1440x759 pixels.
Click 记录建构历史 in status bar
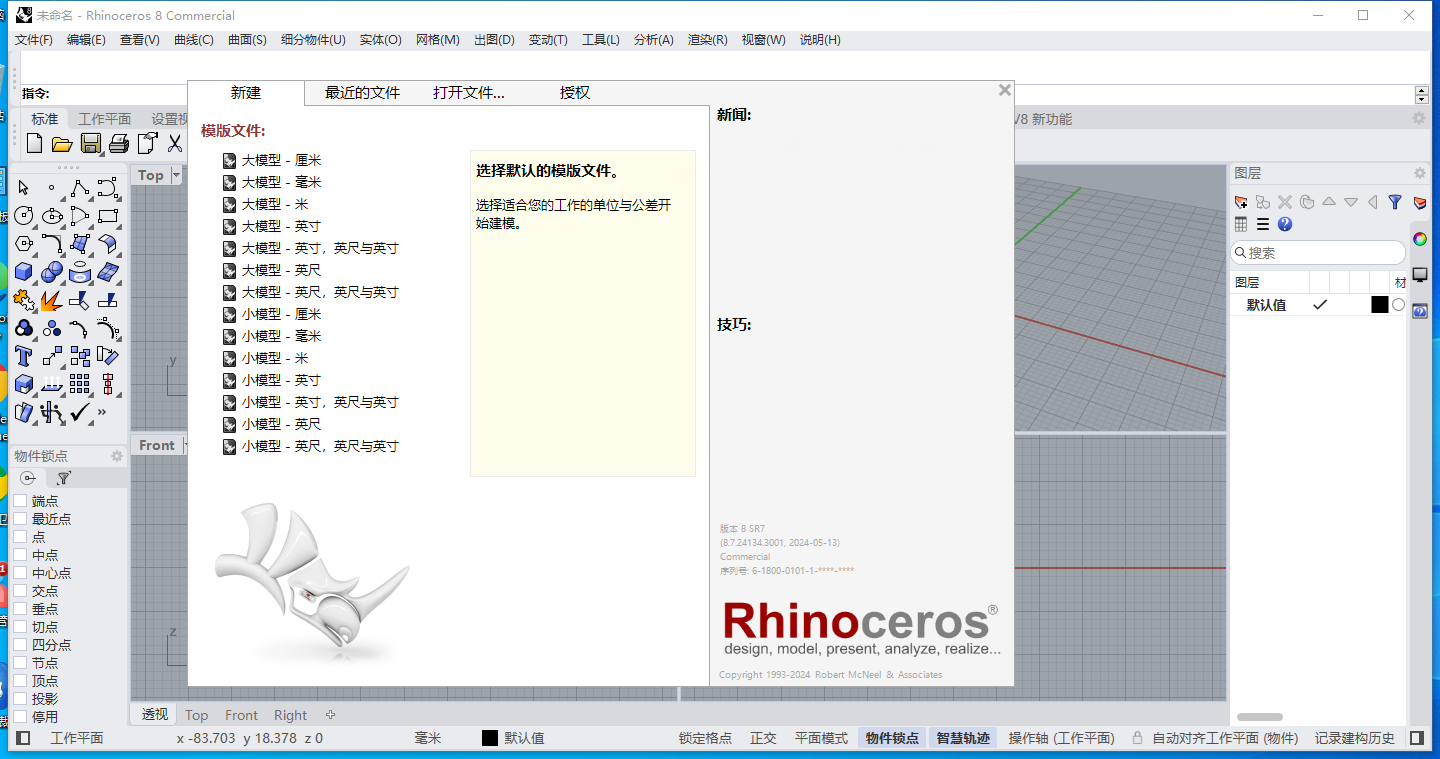pyautogui.click(x=1354, y=738)
